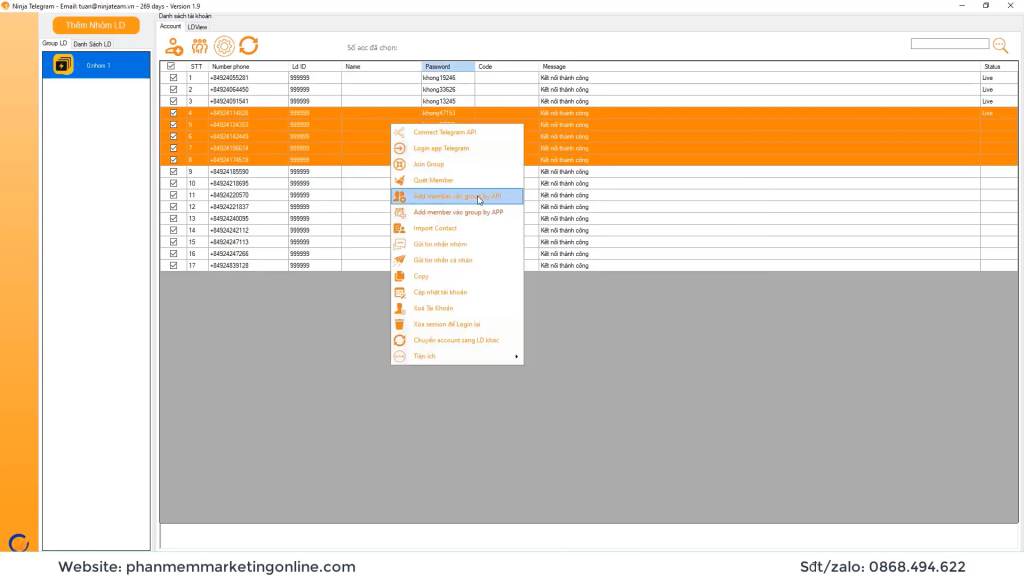Click the Join Group icon
Image resolution: width=1024 pixels, height=576 pixels.
400,165
